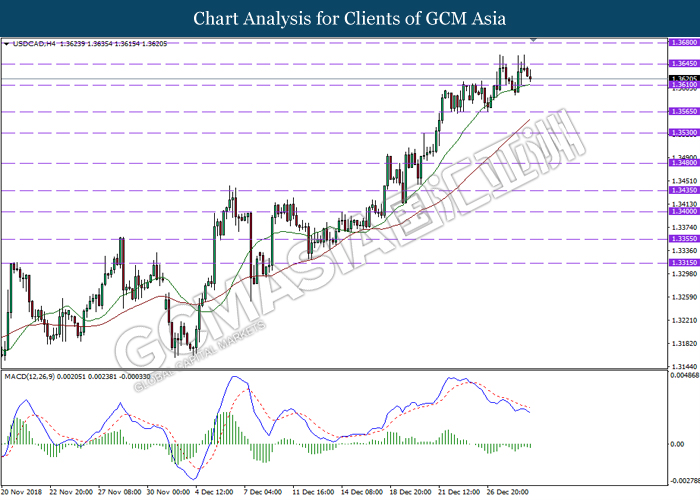Screen dimensions: 700x500
Task: Click the USDCAD,H4 symbol text
Action: click(x=34, y=44)
